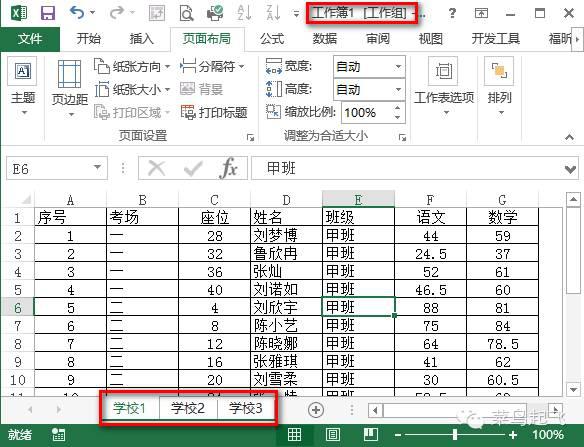Open Print Preview magnifier icon
584x447 pixels.
tap(186, 13)
